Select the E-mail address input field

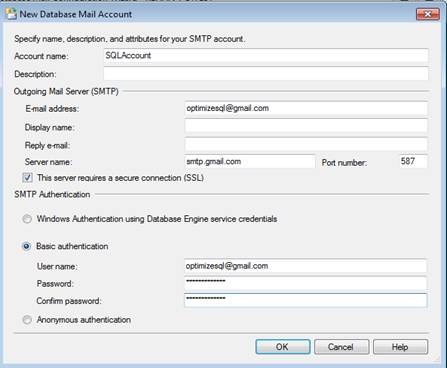pyautogui.click(x=306, y=108)
